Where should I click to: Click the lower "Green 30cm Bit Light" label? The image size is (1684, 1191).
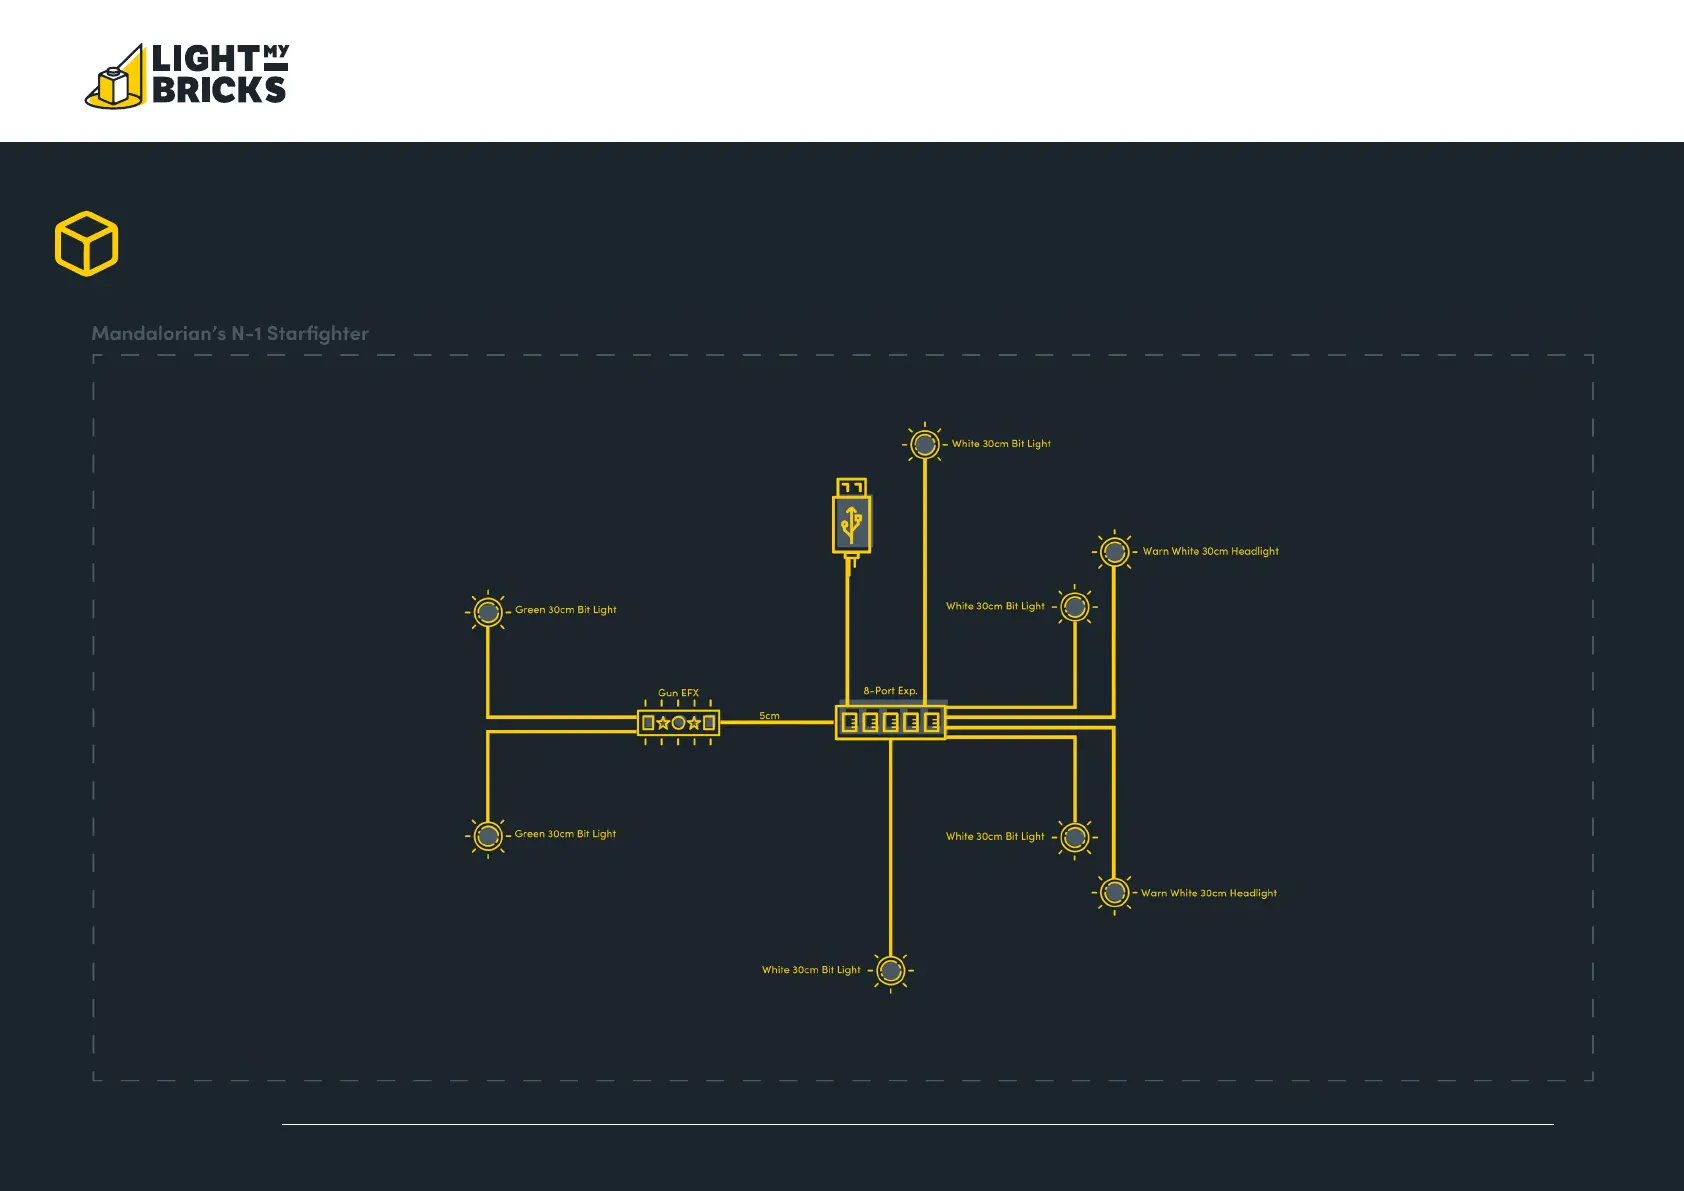pyautogui.click(x=565, y=834)
